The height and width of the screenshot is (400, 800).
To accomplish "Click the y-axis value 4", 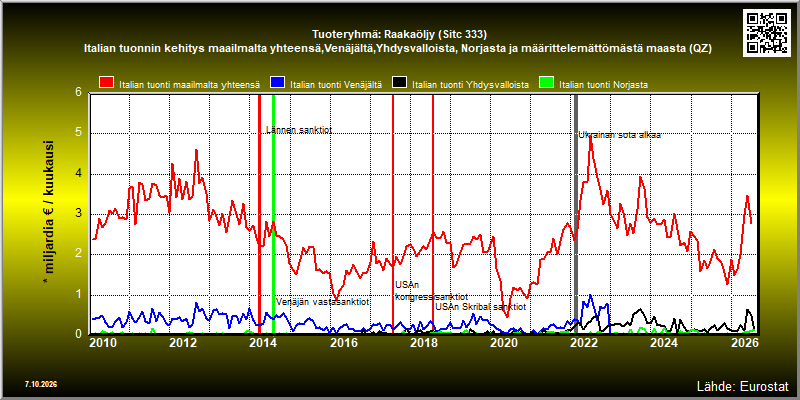I will tap(79, 173).
